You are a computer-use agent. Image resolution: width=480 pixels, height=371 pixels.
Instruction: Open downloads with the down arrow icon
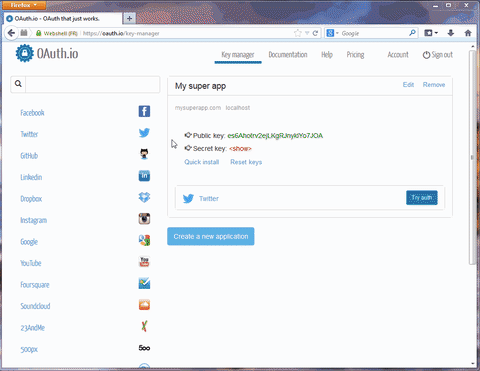(451, 33)
